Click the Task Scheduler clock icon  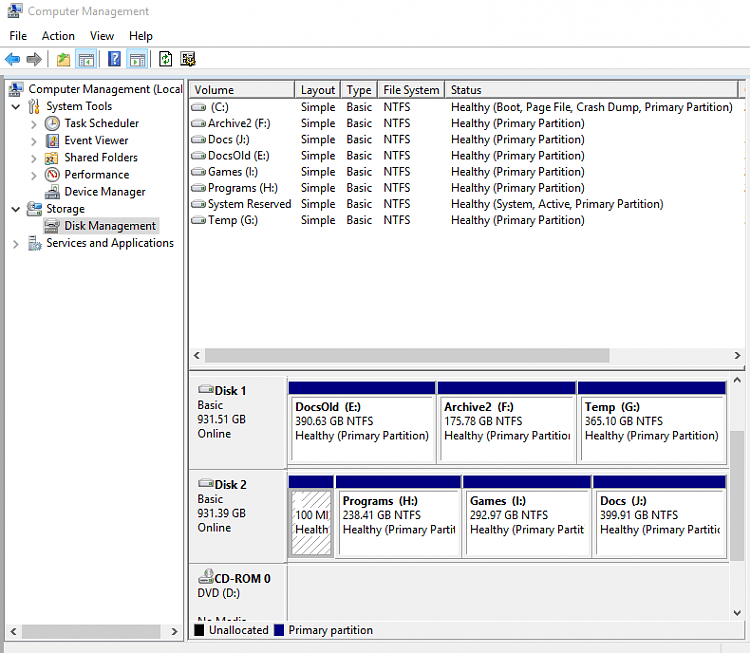[52, 123]
